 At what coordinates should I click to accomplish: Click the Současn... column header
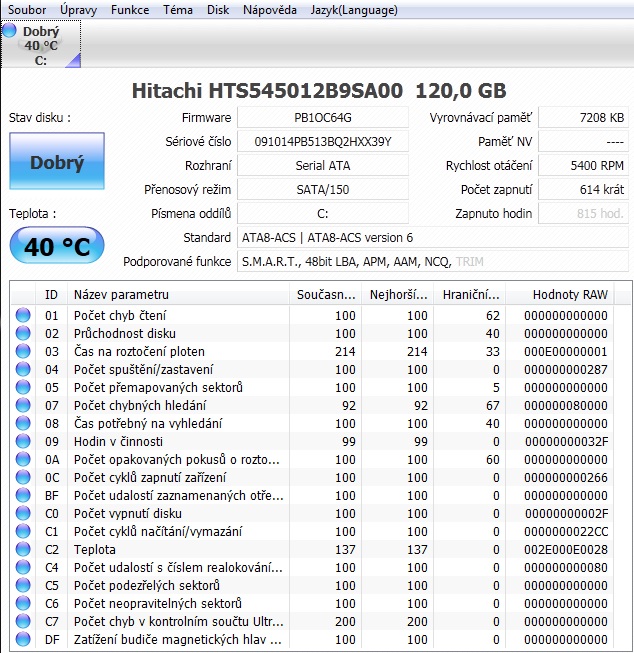tap(325, 294)
